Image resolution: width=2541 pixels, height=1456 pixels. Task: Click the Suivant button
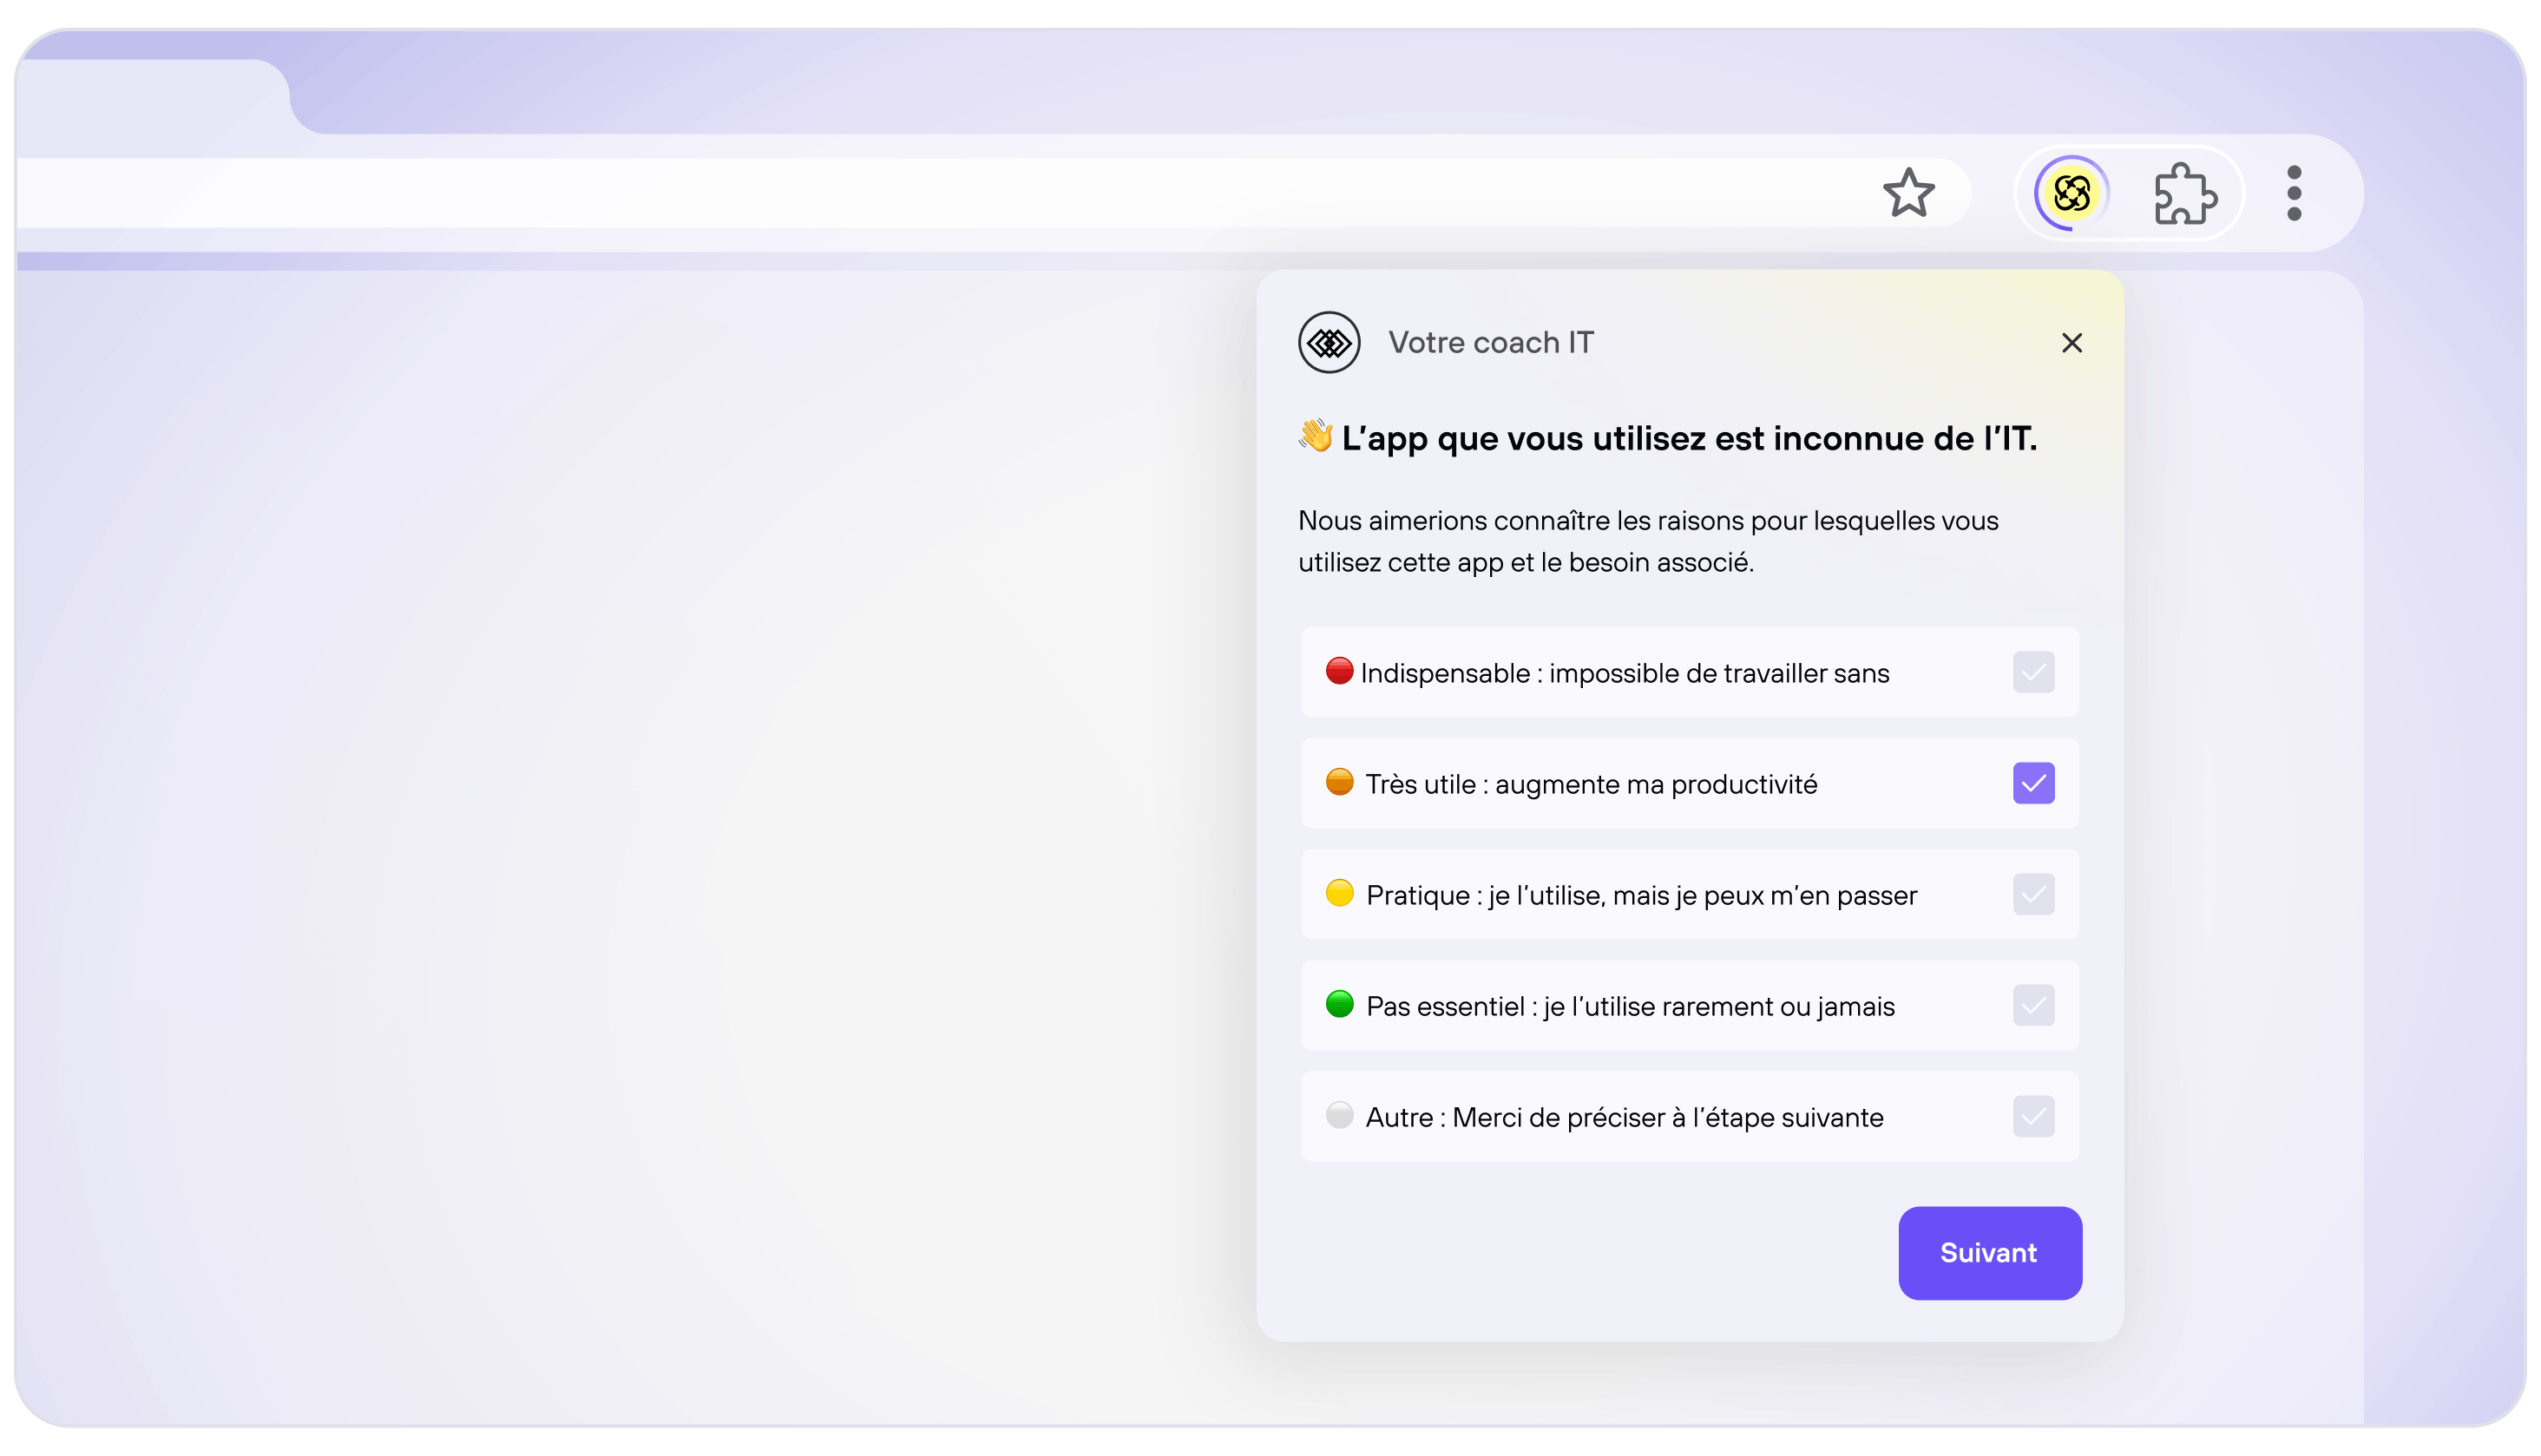coord(1989,1253)
